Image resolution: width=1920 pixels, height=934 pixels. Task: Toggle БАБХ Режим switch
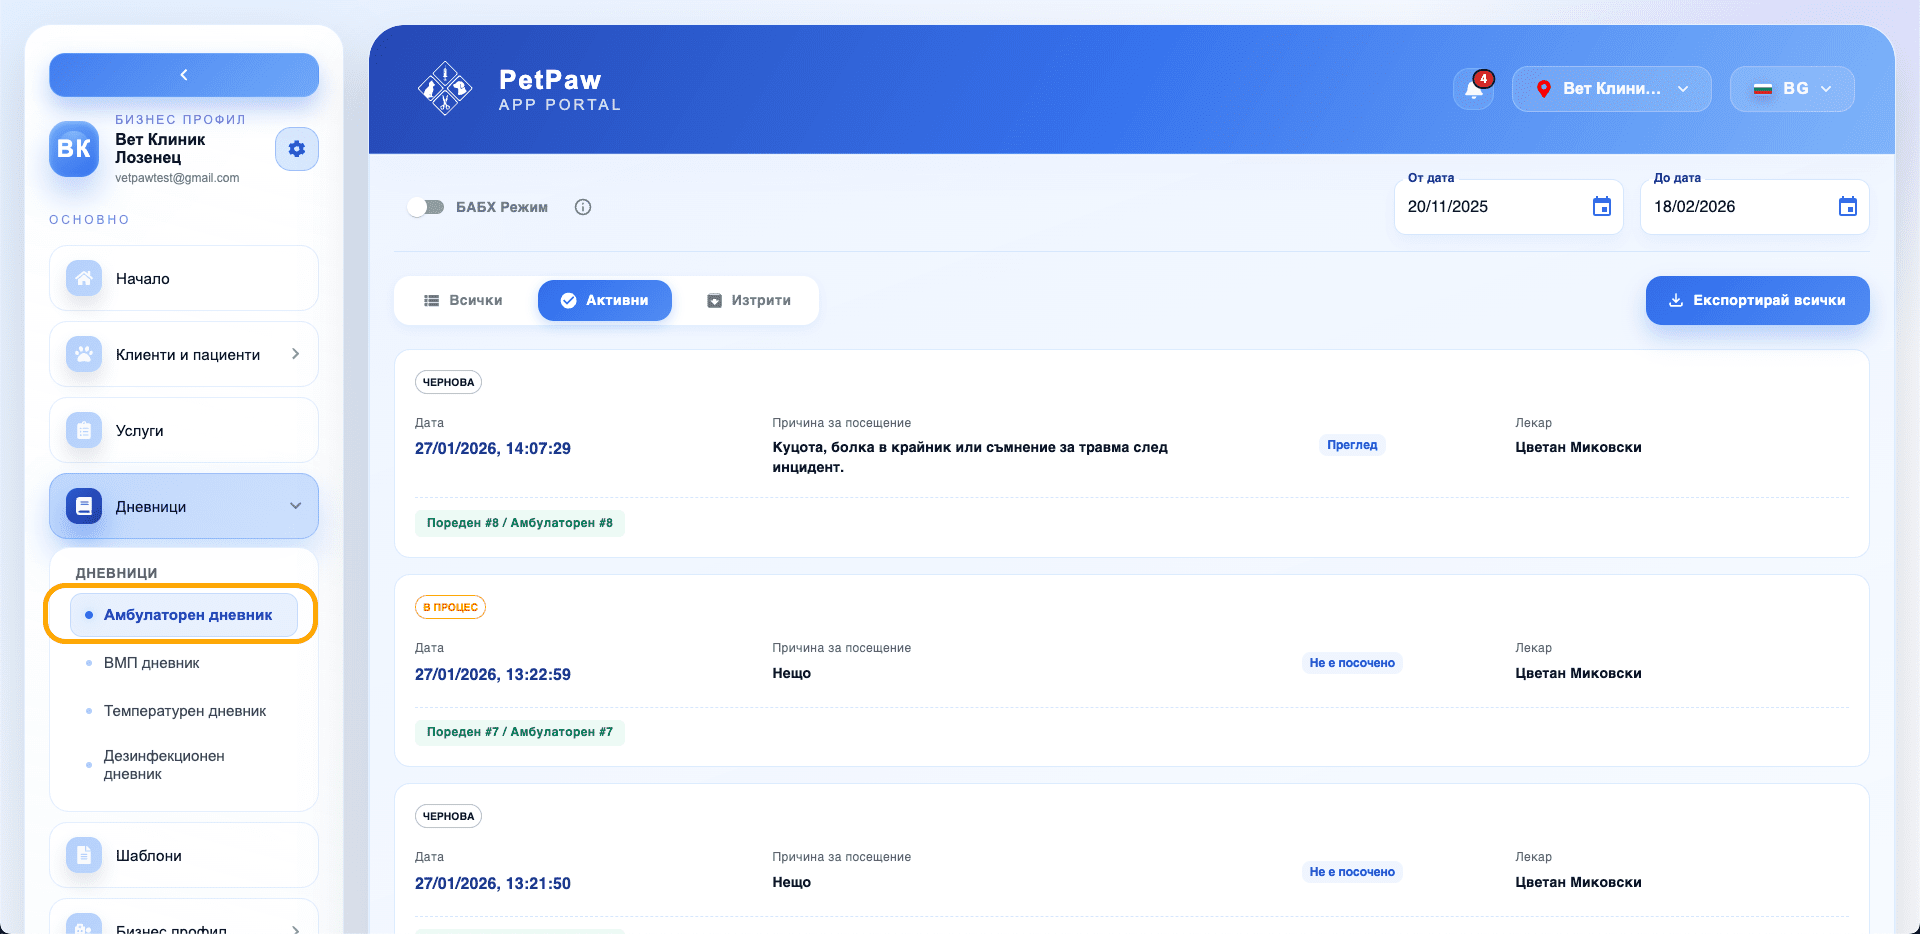[x=426, y=207]
